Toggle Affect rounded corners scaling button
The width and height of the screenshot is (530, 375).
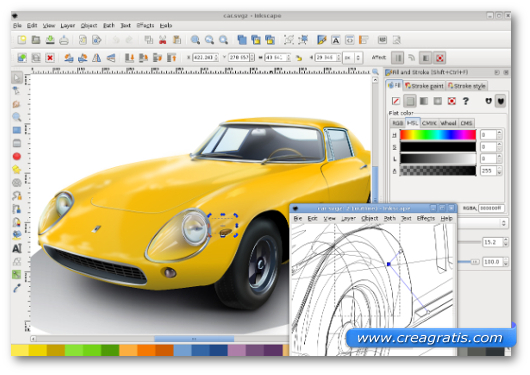pyautogui.click(x=411, y=58)
